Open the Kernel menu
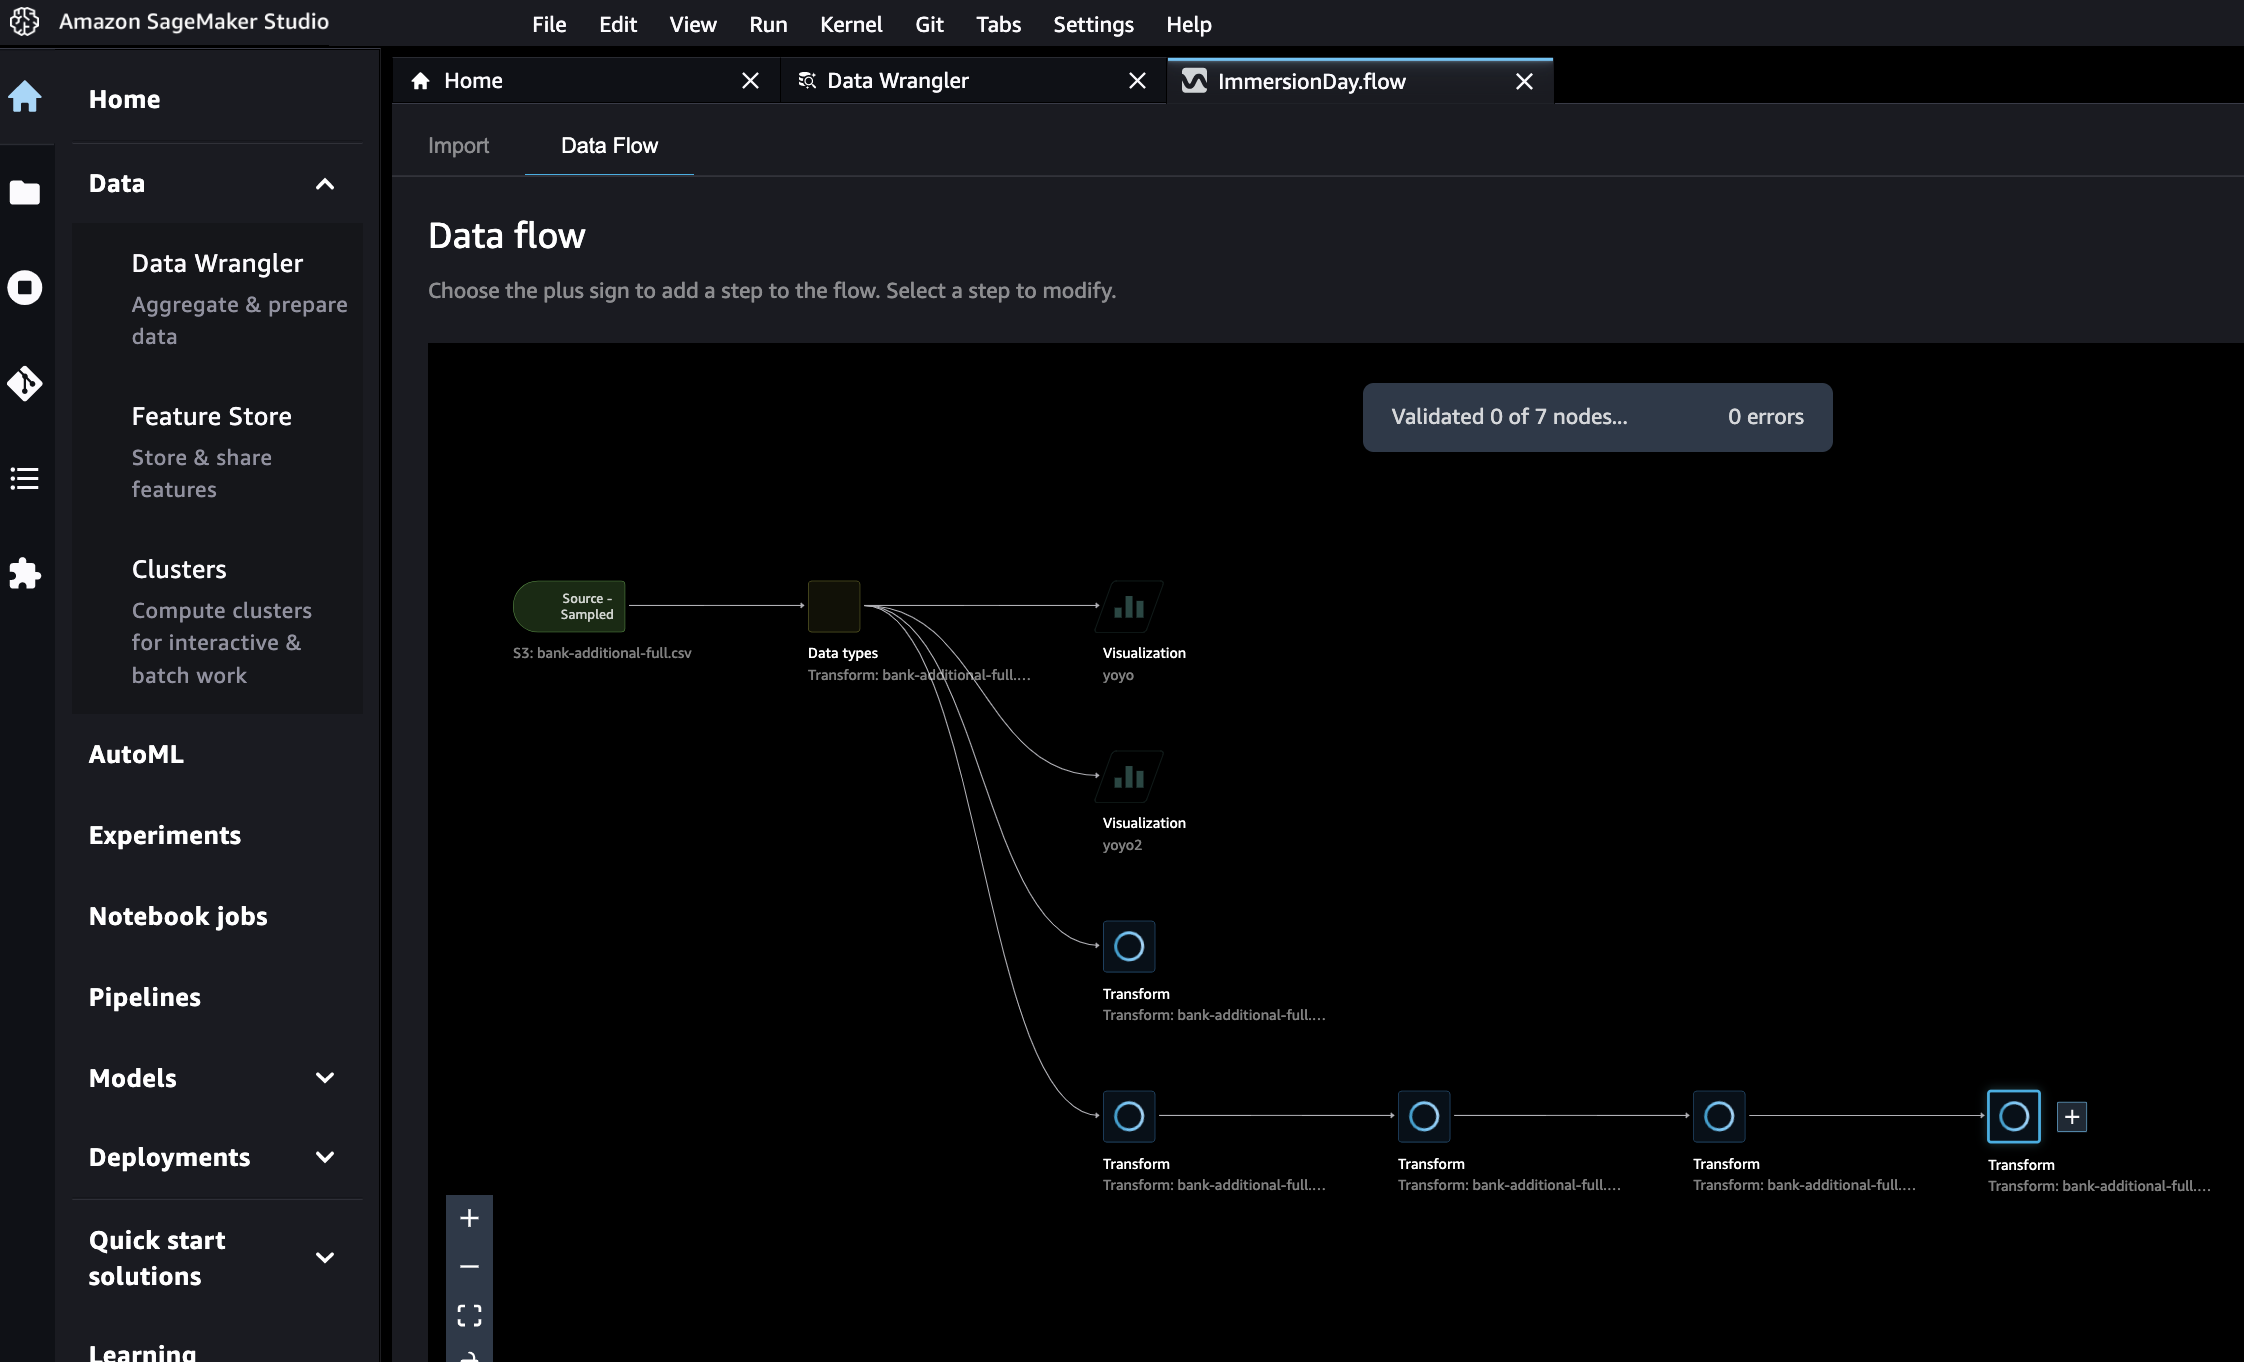 pyautogui.click(x=850, y=24)
